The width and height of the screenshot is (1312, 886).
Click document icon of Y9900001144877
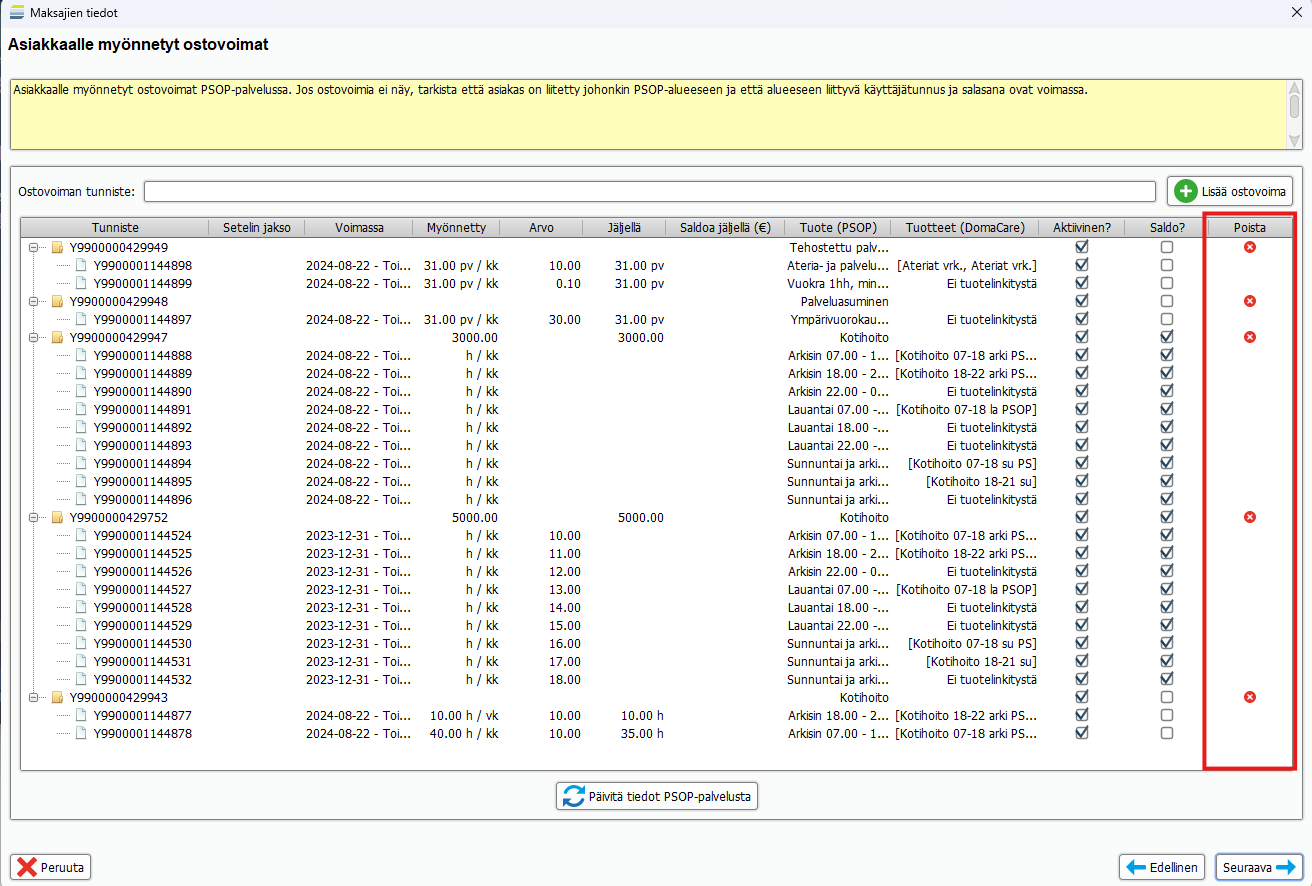82,716
